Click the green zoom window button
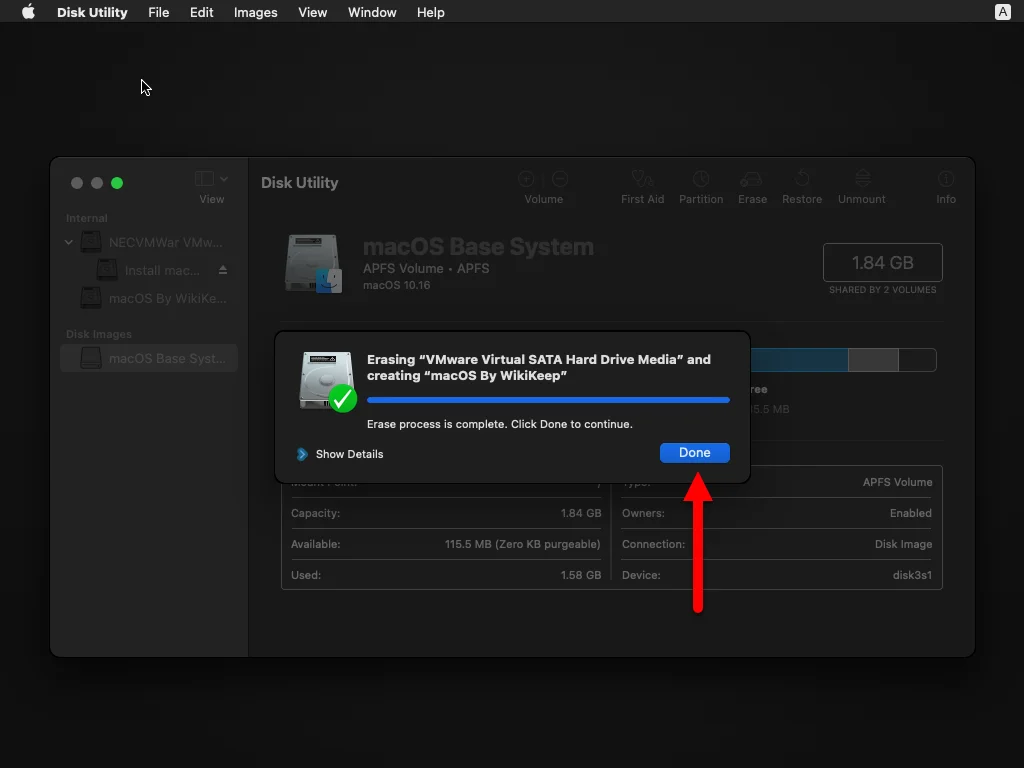Image resolution: width=1024 pixels, height=768 pixels. point(117,183)
